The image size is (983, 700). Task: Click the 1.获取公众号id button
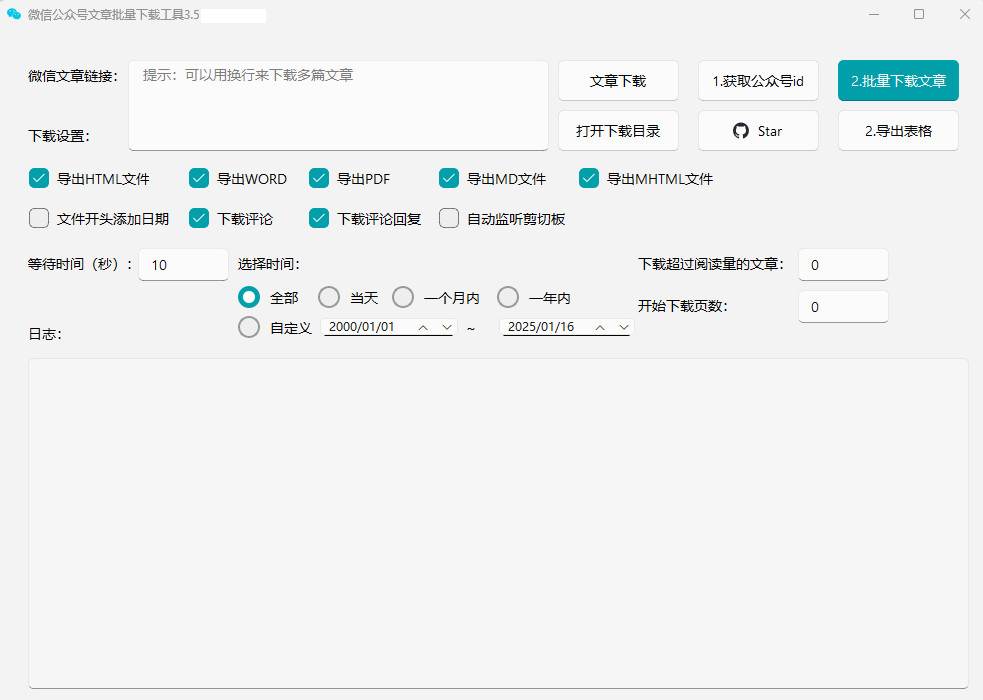pyautogui.click(x=758, y=81)
